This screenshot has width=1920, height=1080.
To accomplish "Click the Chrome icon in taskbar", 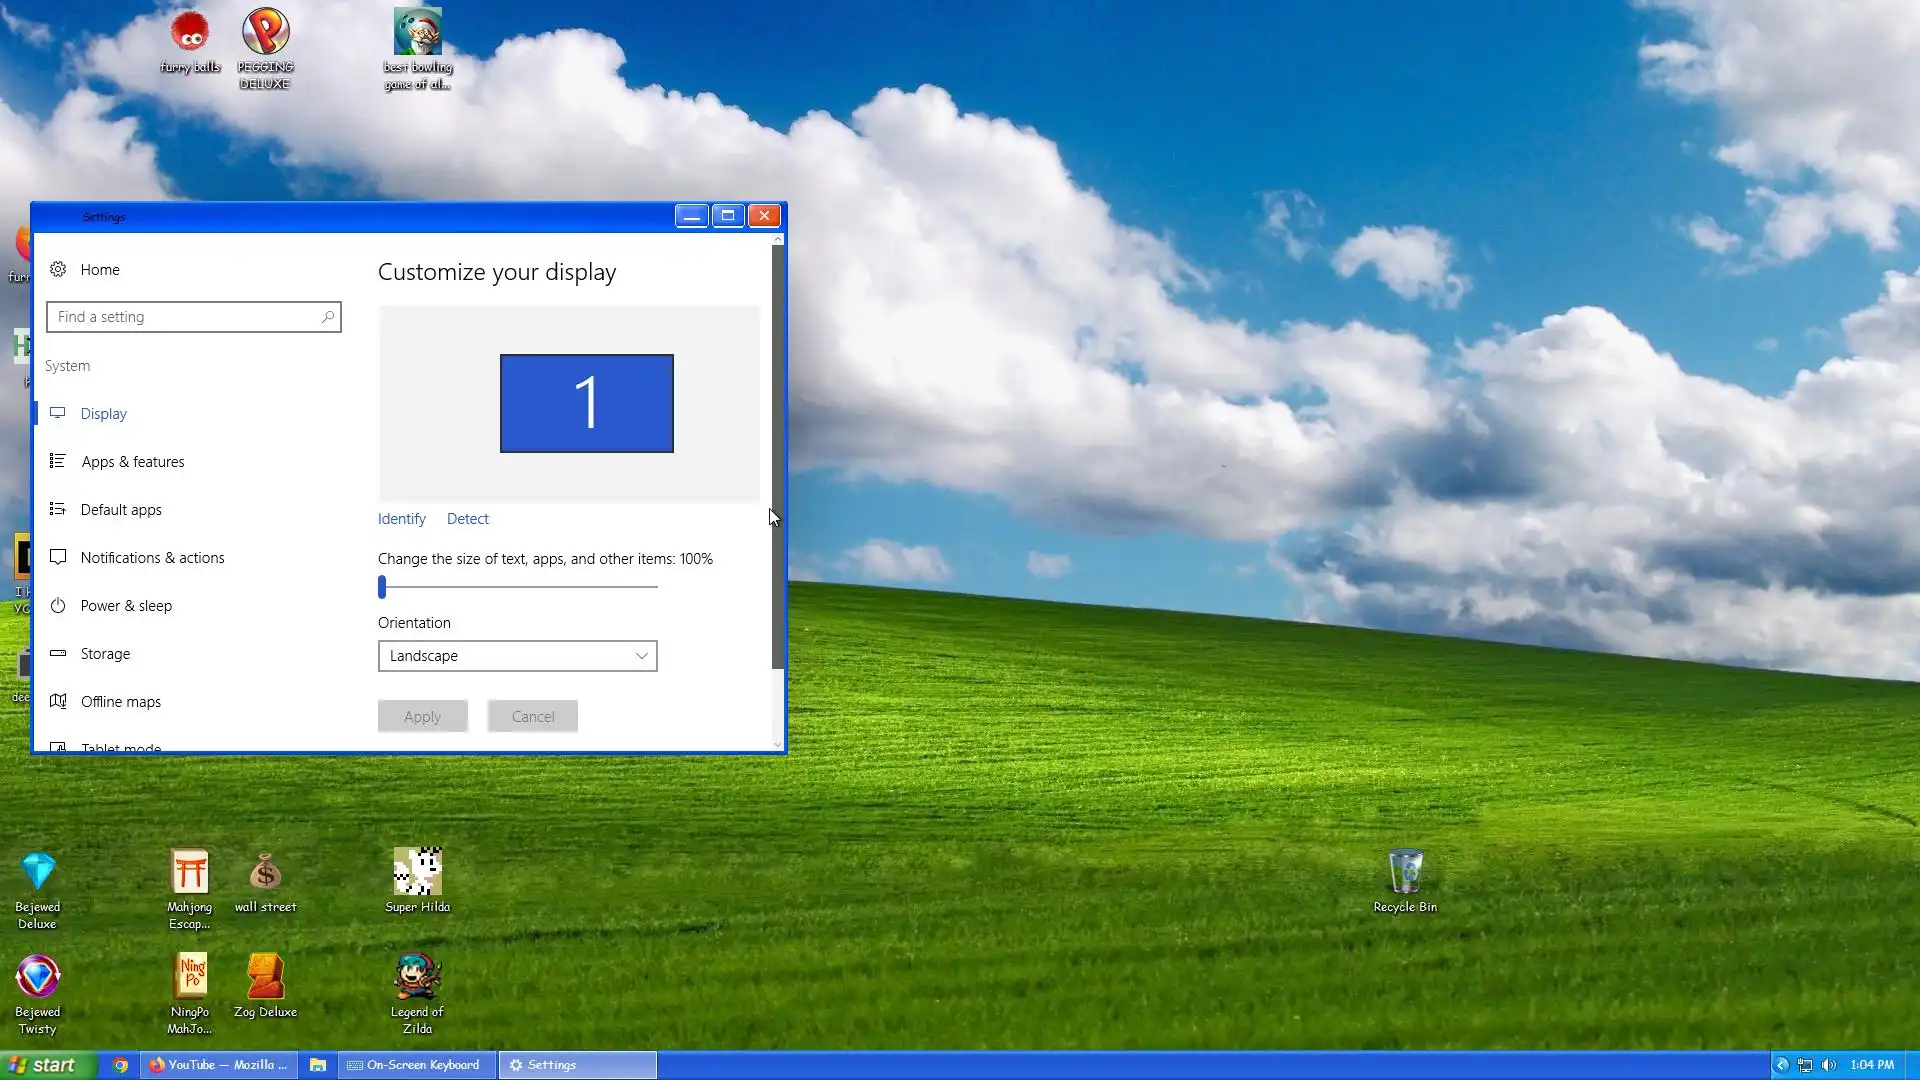I will (120, 1065).
